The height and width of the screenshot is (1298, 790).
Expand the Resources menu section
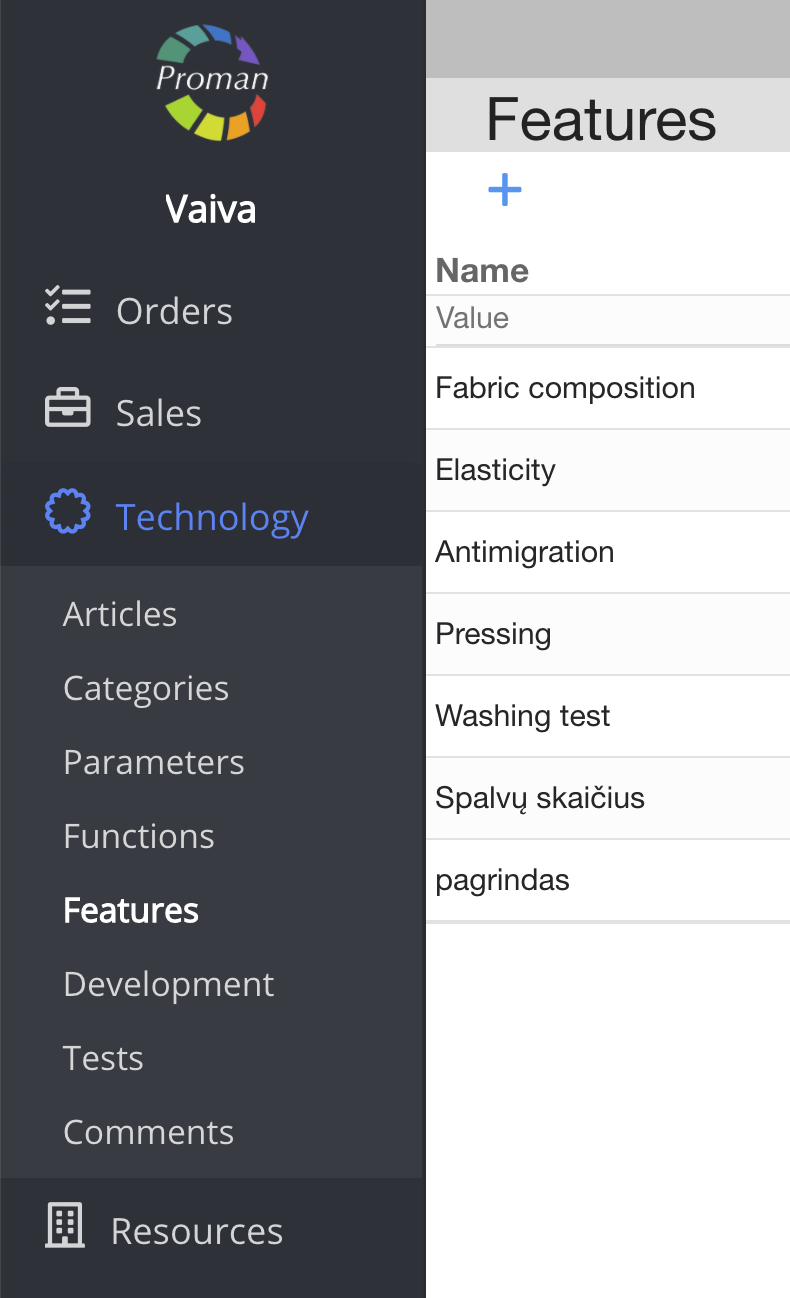[x=197, y=1231]
